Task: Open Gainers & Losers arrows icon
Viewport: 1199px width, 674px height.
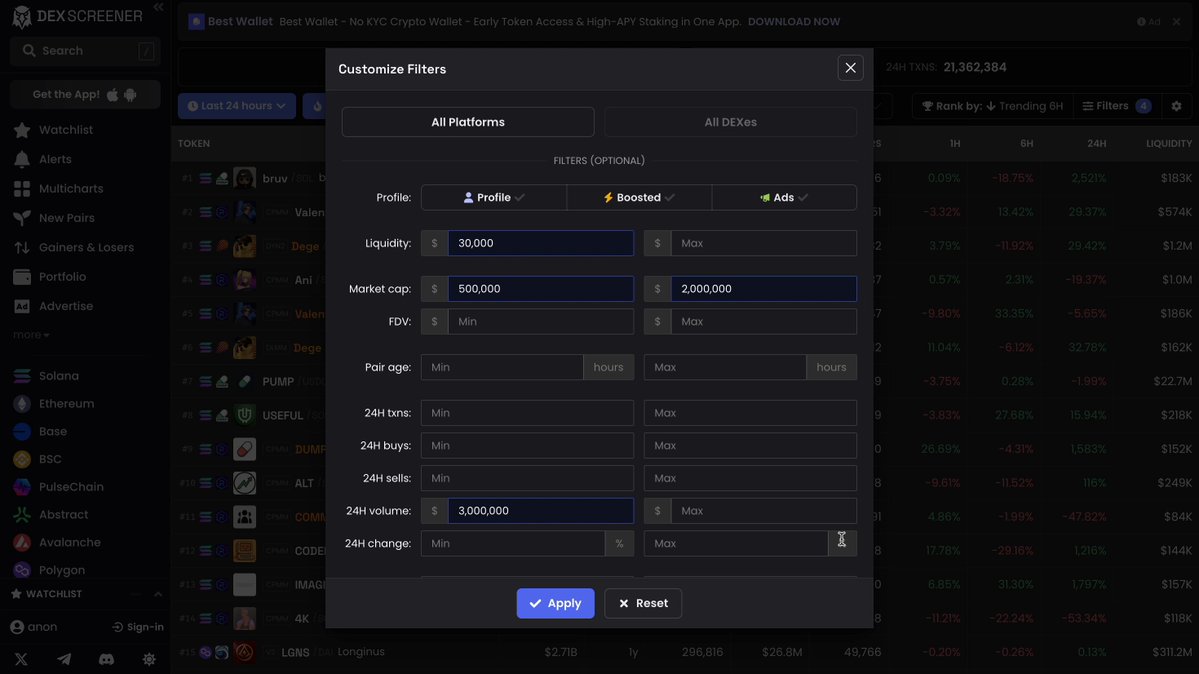Action: tap(22, 248)
